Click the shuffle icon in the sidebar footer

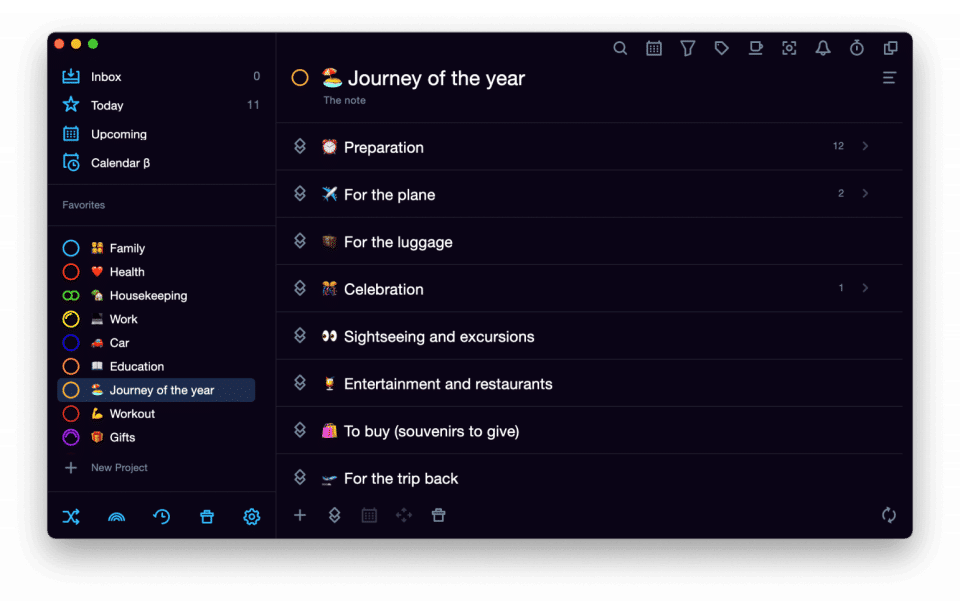tap(71, 517)
